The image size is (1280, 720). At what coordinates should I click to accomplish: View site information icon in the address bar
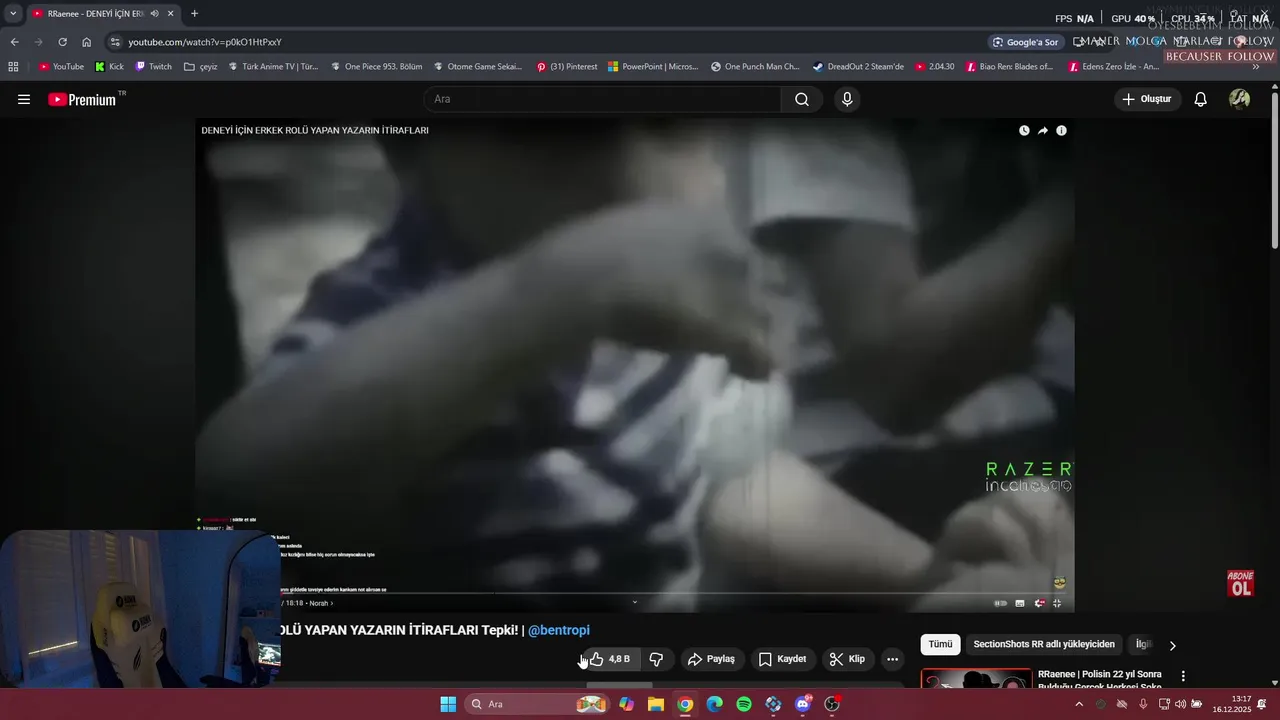pyautogui.click(x=115, y=42)
